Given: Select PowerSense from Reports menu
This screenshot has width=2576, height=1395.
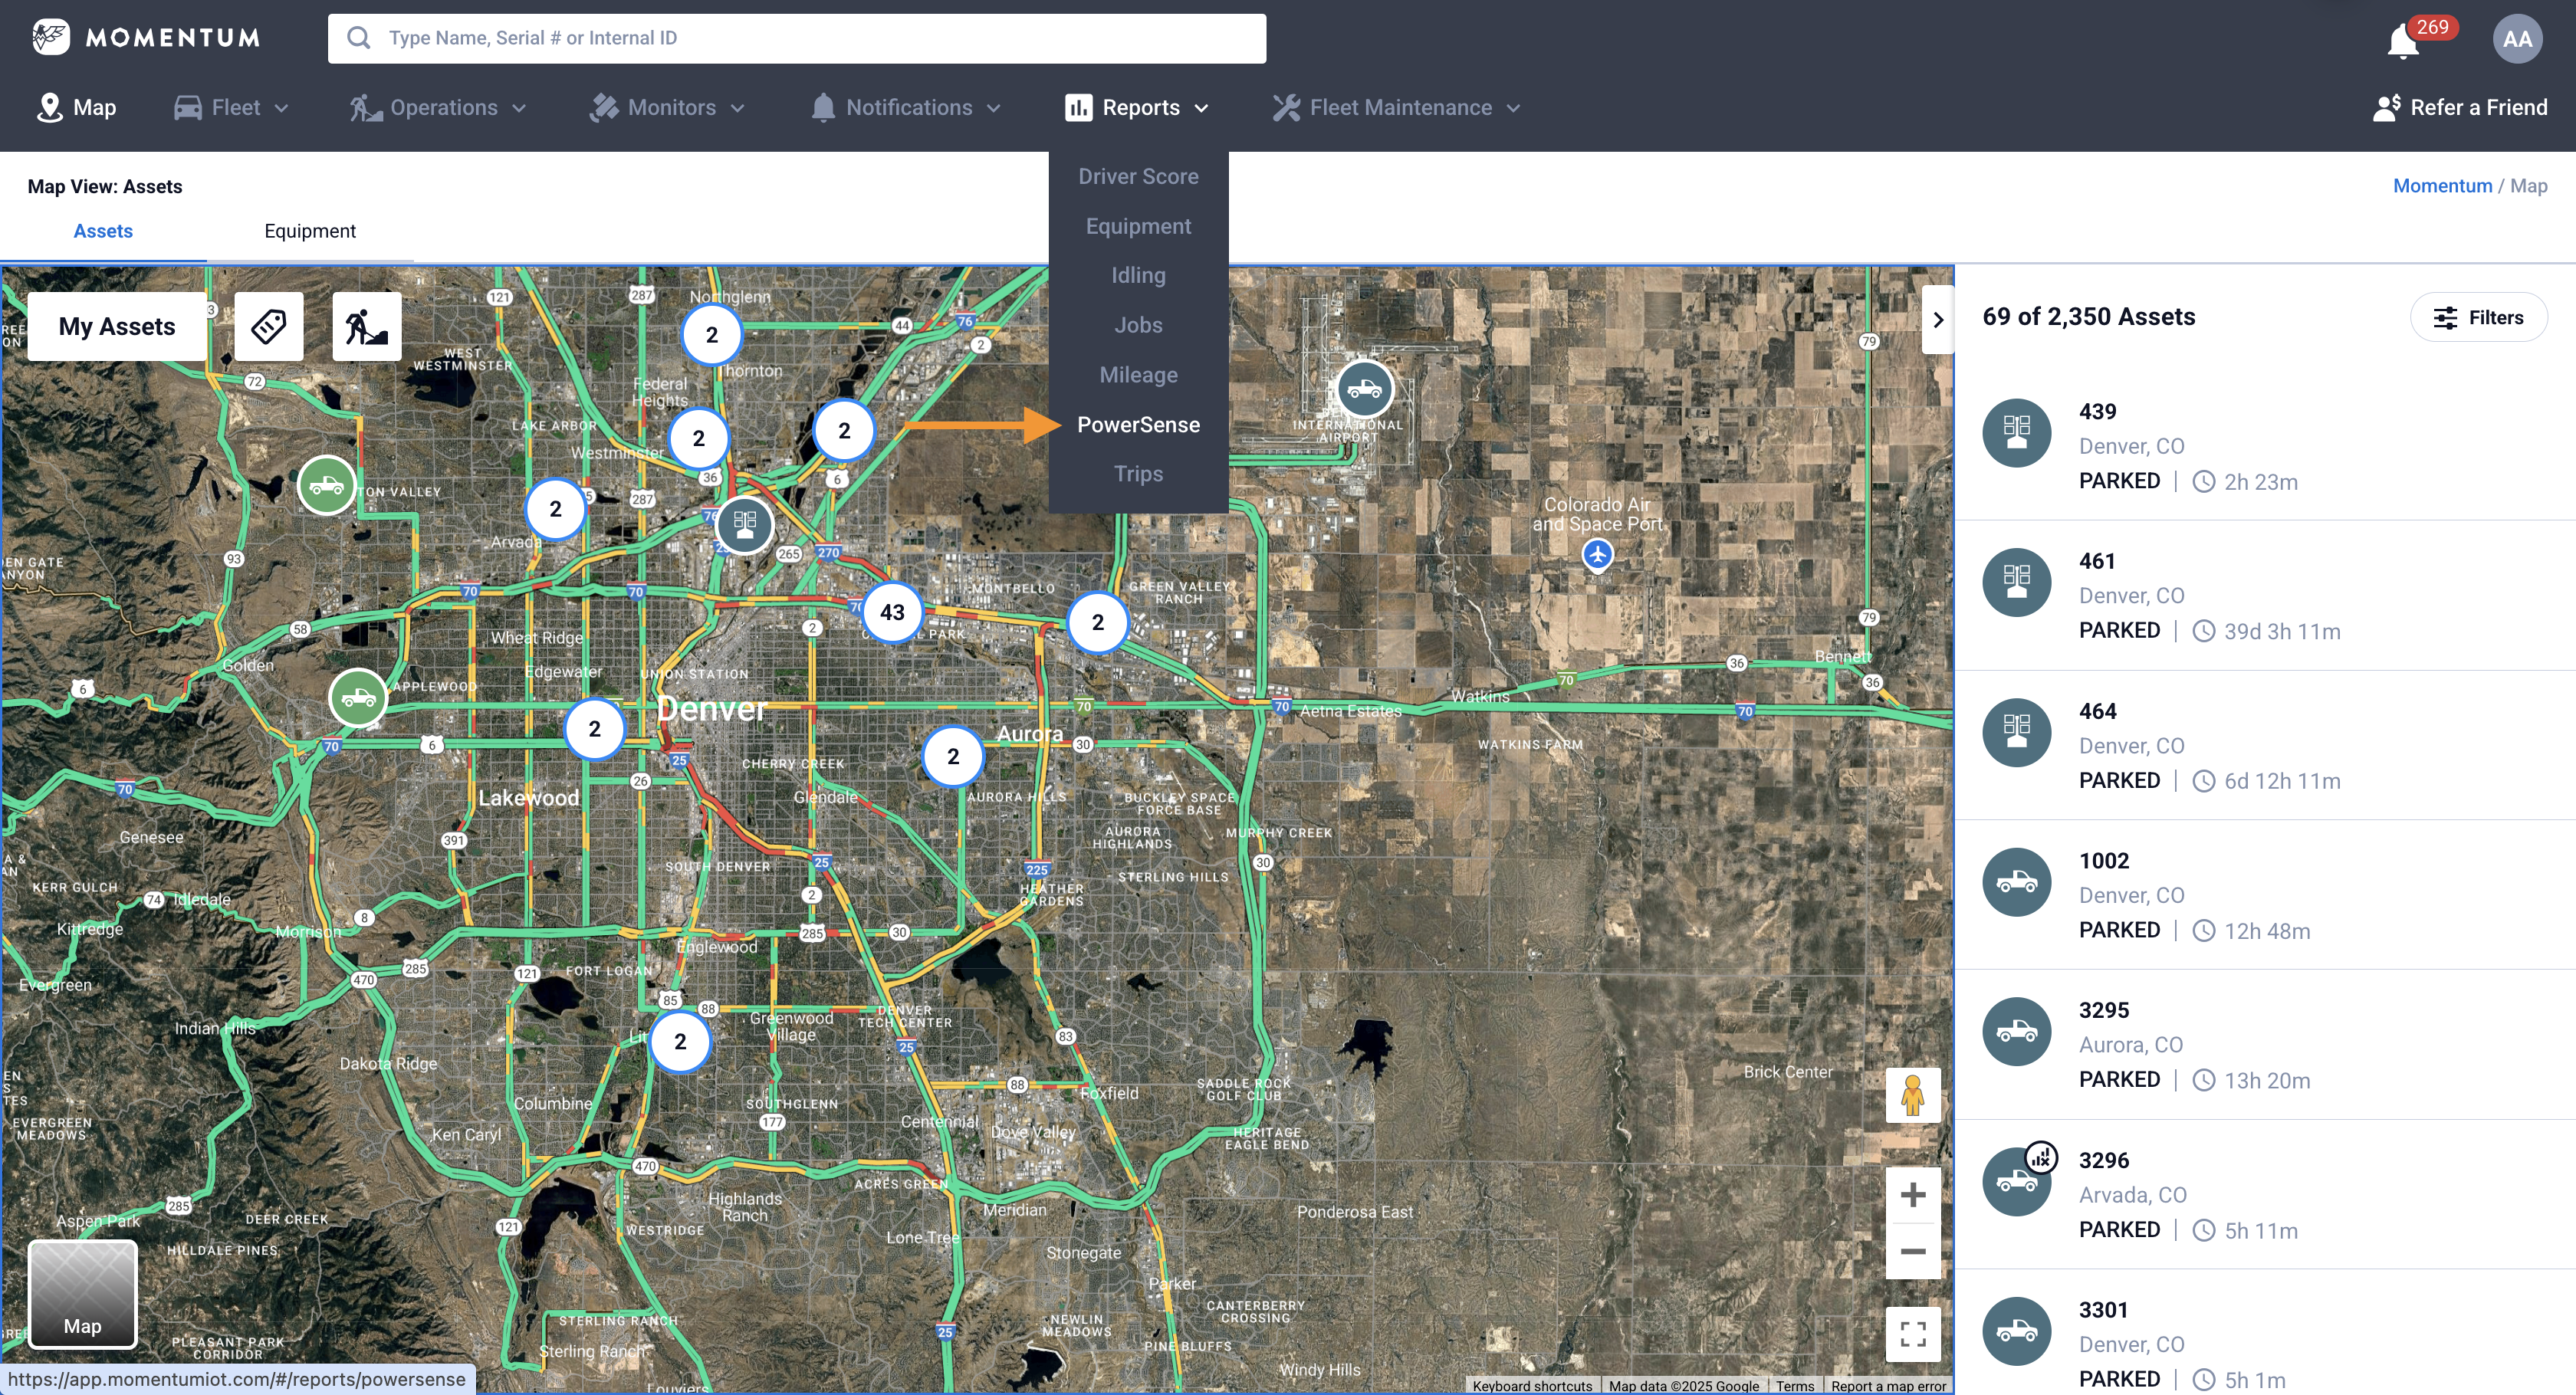Looking at the screenshot, I should [1138, 424].
